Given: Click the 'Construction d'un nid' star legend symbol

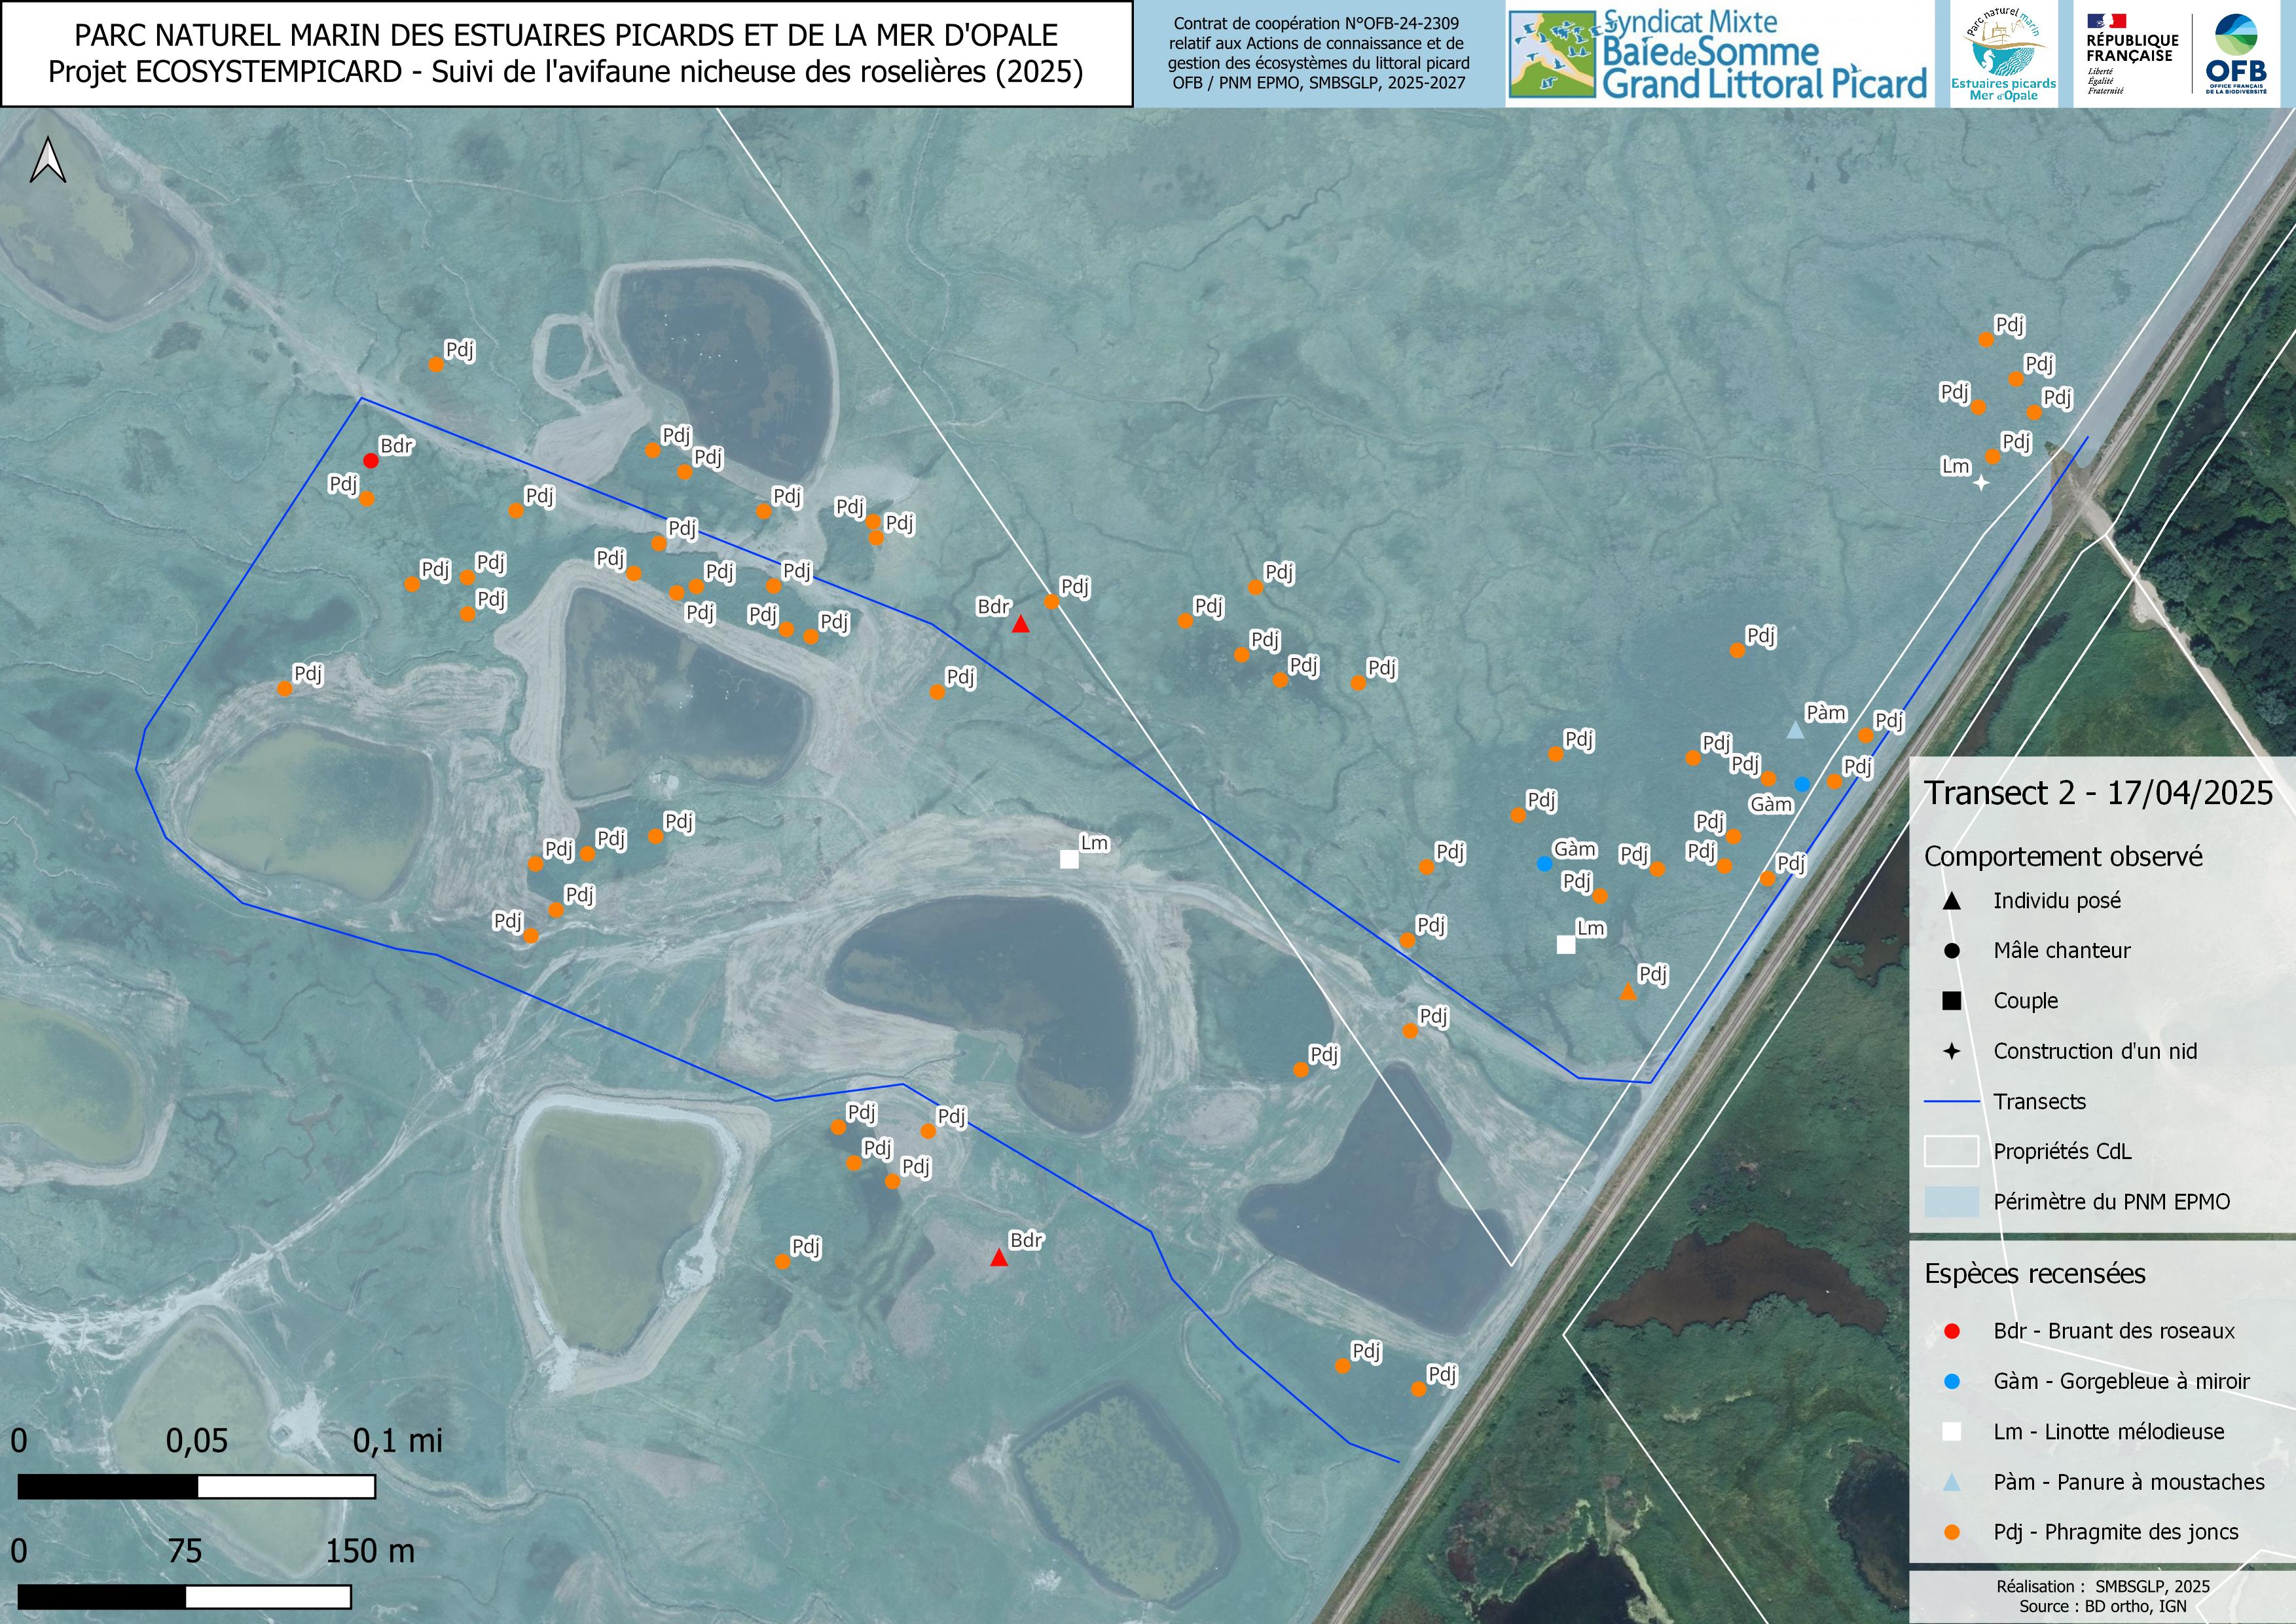Looking at the screenshot, I should point(1951,1051).
